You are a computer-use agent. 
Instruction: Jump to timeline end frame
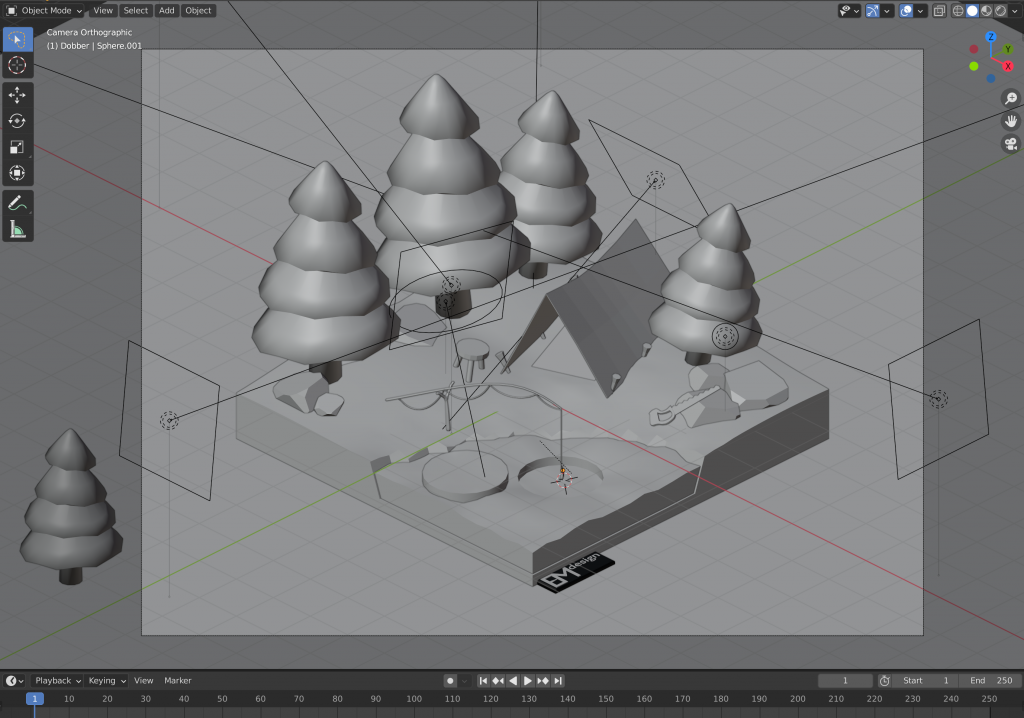558,681
